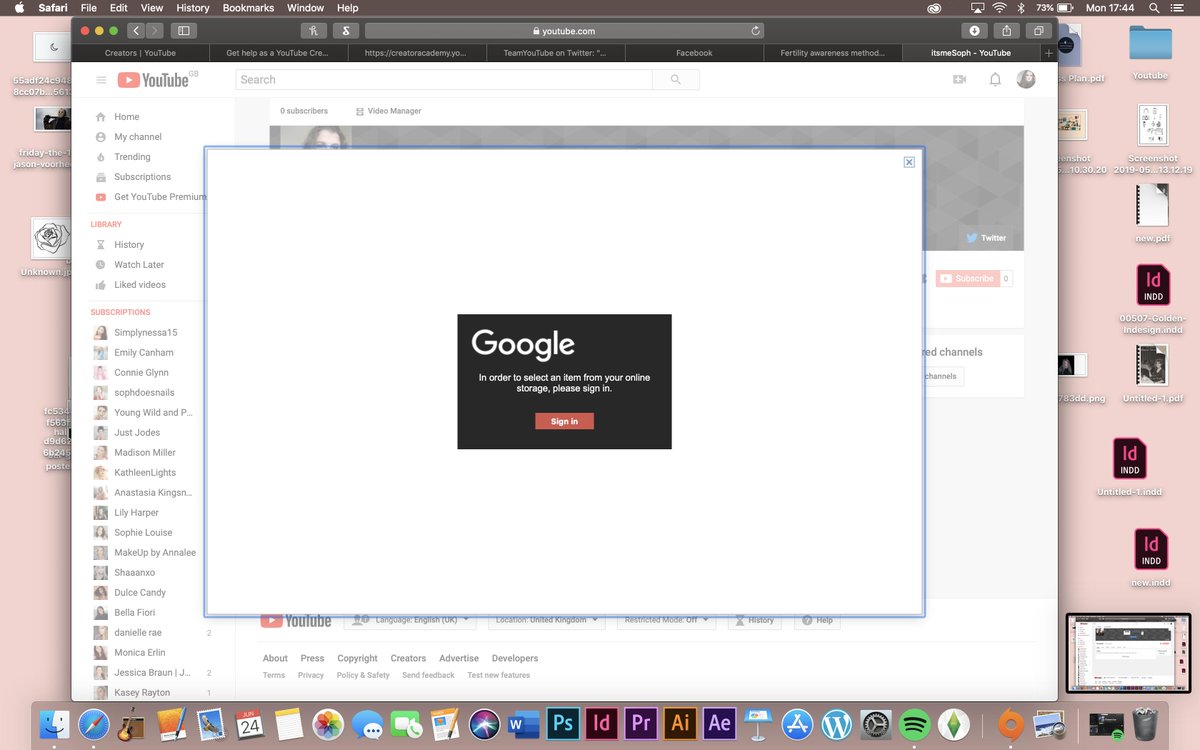Open the notifications bell
Screen dimensions: 1200x750
[x=995, y=80]
